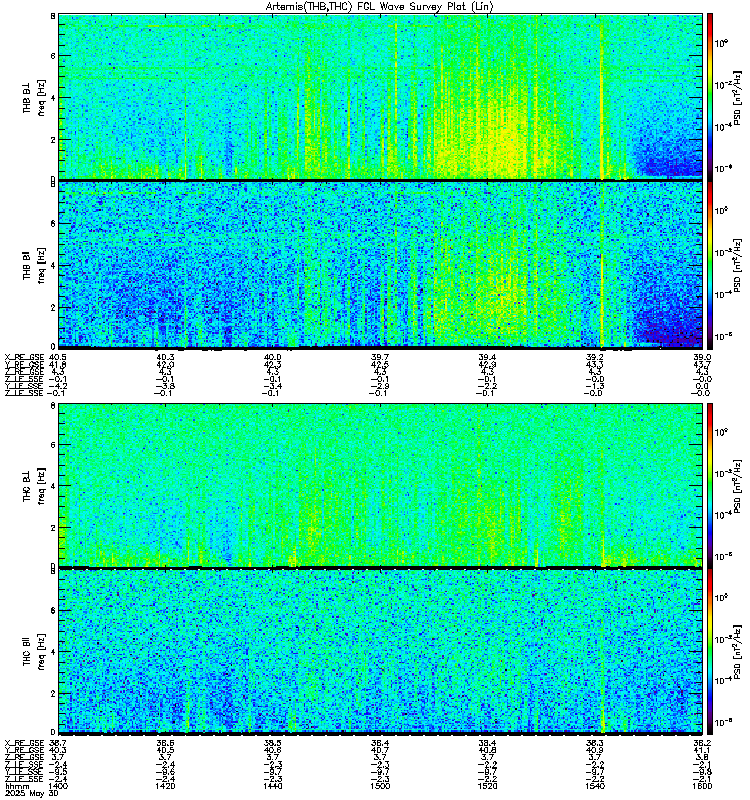
Task: Click the PSD color bar beside THB B∥ panel
Action: (x=710, y=264)
